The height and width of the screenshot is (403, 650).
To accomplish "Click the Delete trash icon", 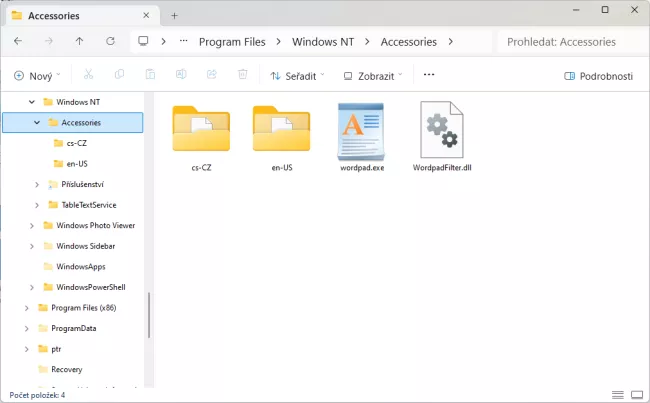I will (243, 75).
